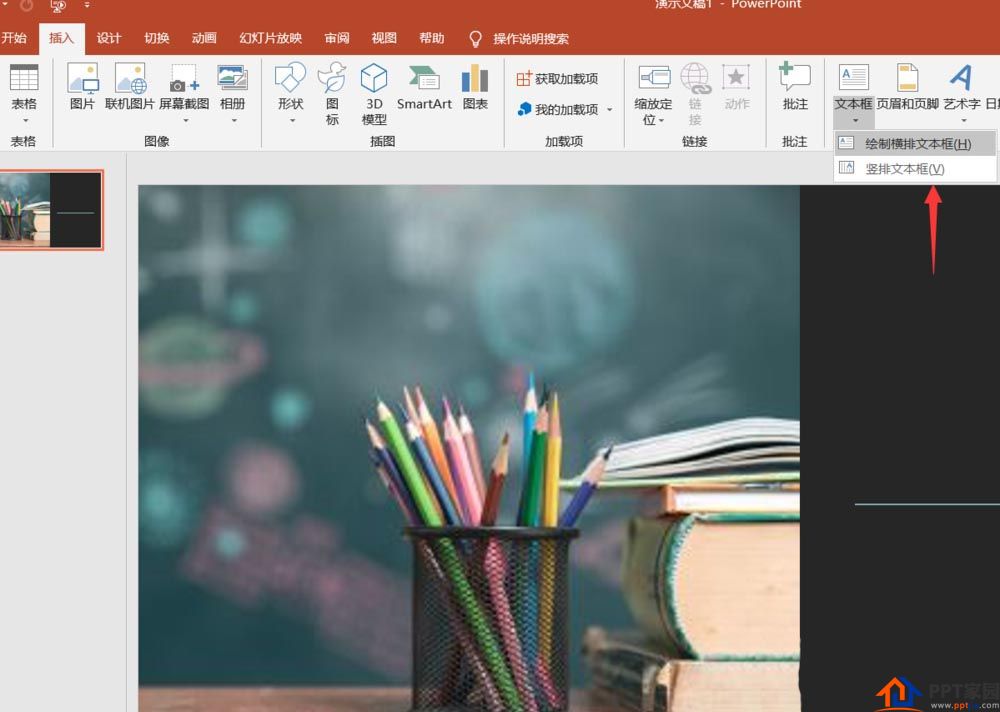Switch to the Design (设计) tab
This screenshot has width=1000, height=712.
108,38
